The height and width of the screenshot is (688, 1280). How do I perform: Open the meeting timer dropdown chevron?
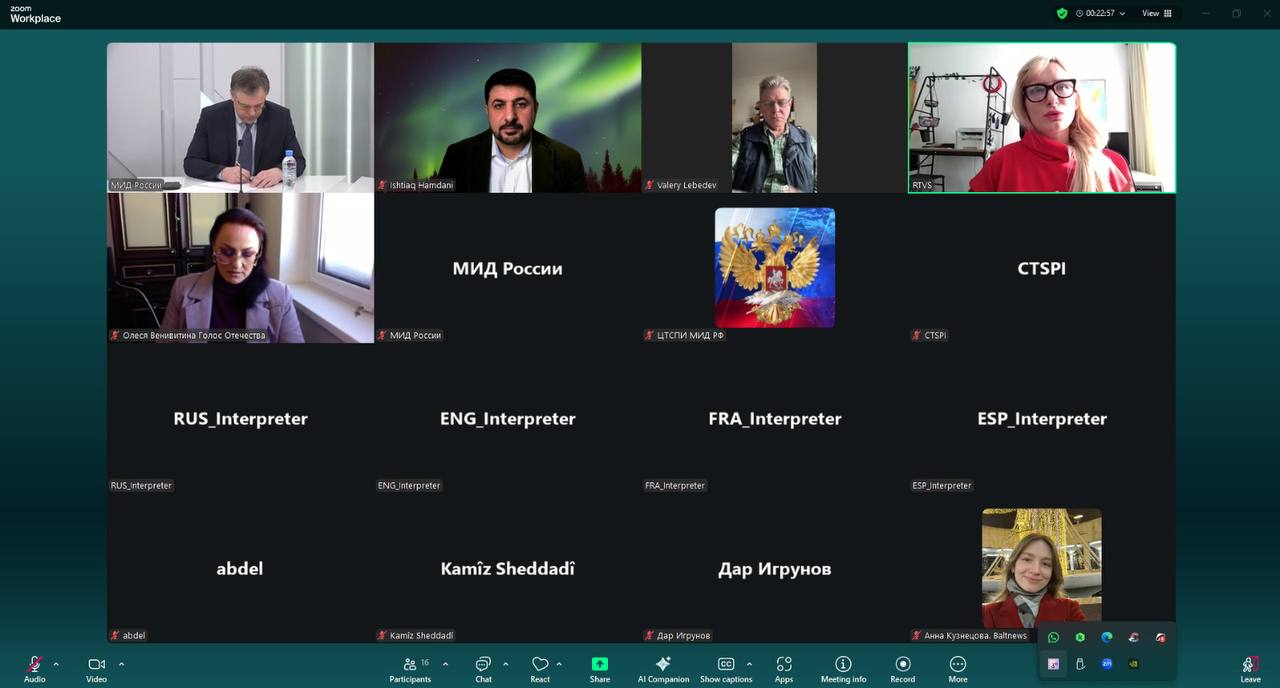click(1122, 14)
